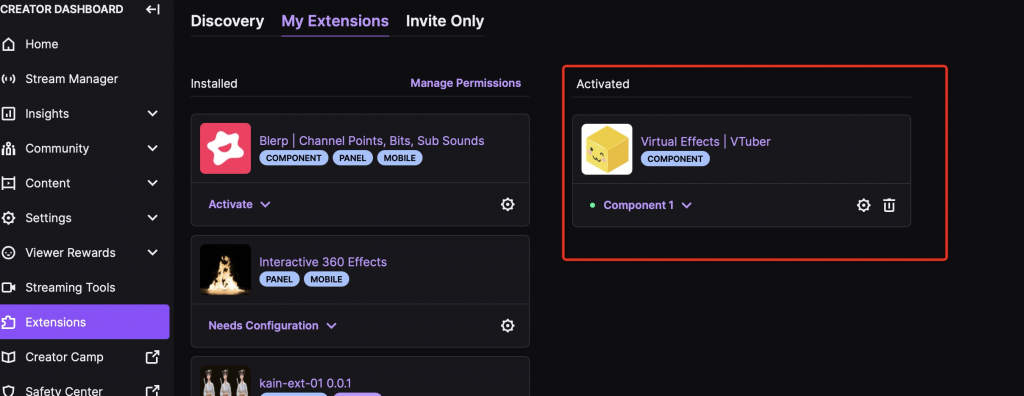
Task: Open the Needs Configuration dropdown
Action: pyautogui.click(x=272, y=325)
